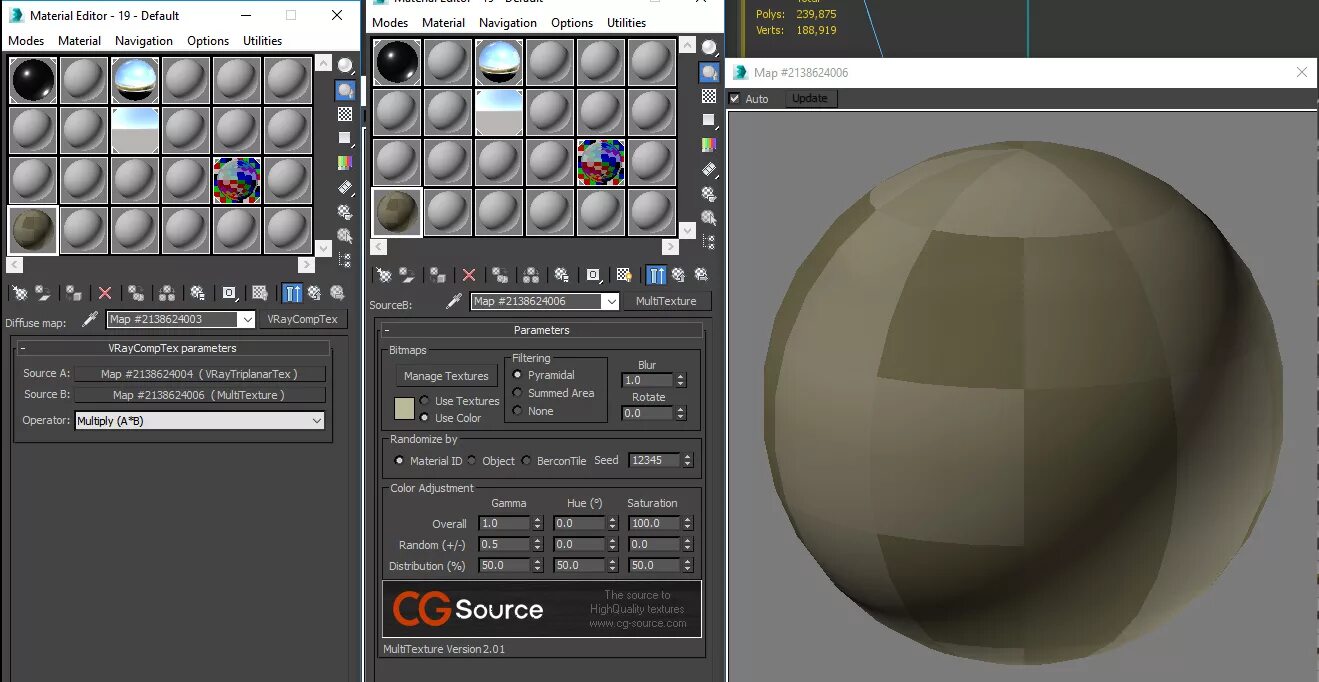Screen dimensions: 1319x682
Task: Open the Operator Multiply (A*B) dropdown
Action: coord(200,421)
